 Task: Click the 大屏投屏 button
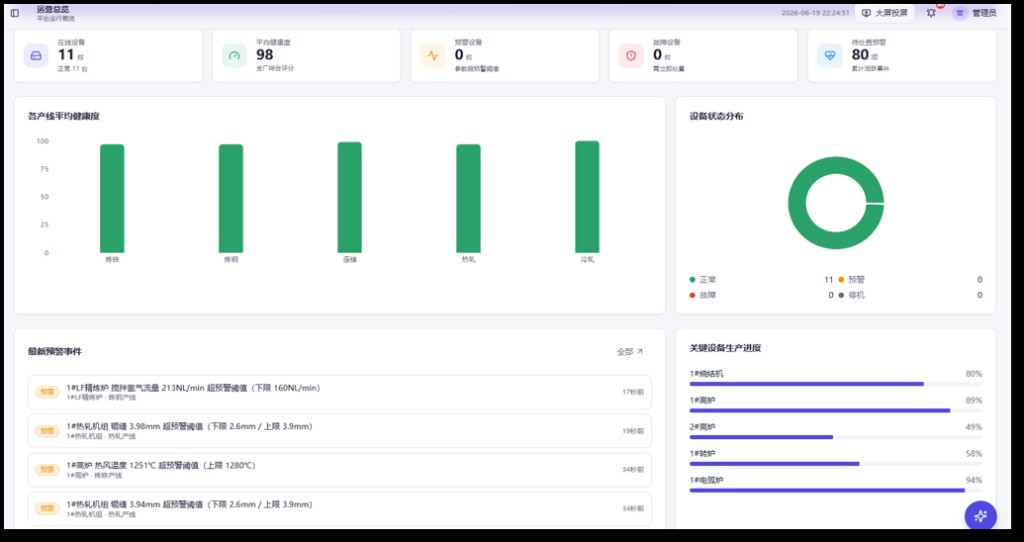tap(884, 13)
